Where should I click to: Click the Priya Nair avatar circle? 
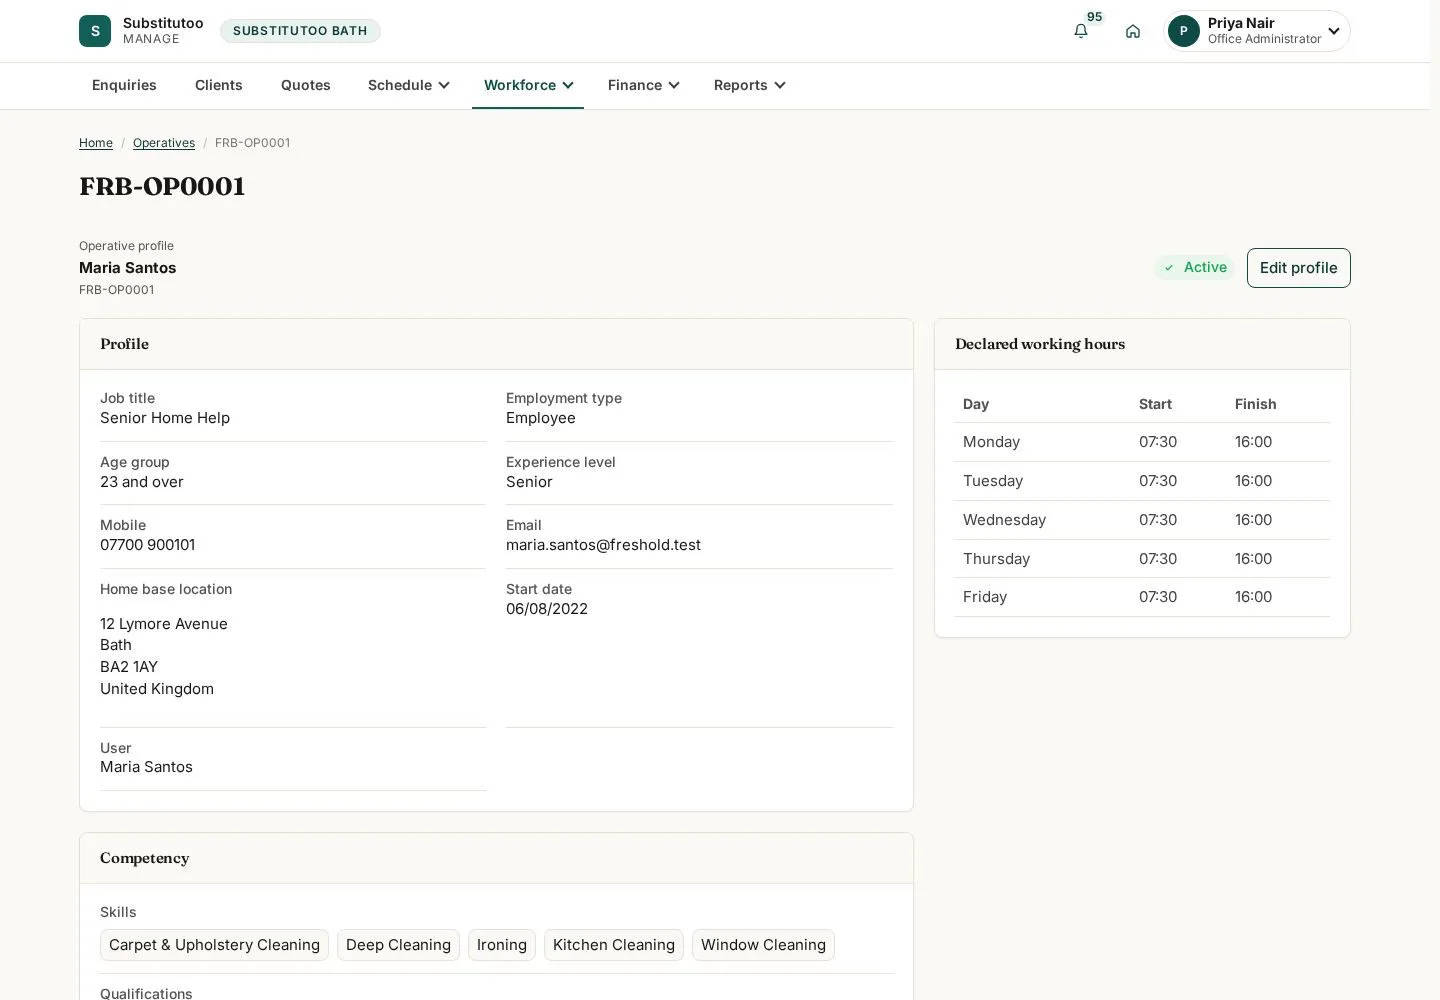(1184, 31)
